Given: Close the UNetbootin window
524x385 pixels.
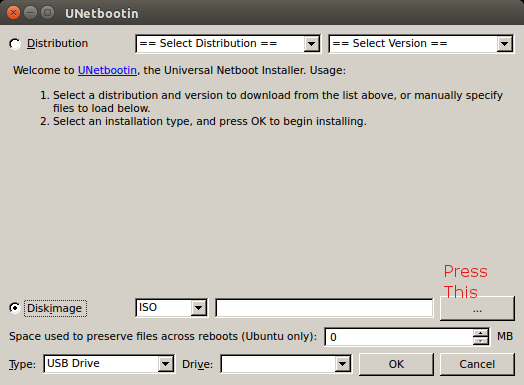Looking at the screenshot, I should pos(13,13).
